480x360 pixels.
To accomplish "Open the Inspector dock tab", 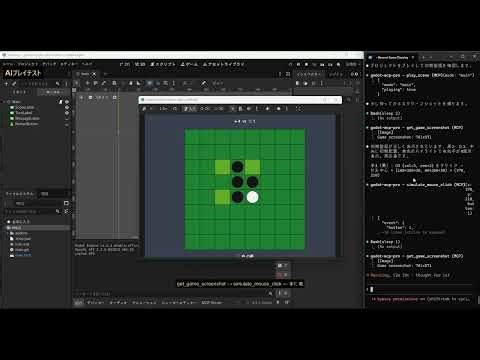I will pos(308,74).
